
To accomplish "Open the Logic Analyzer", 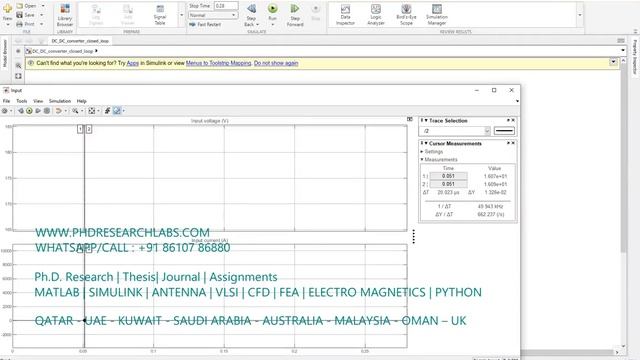I will point(376,15).
